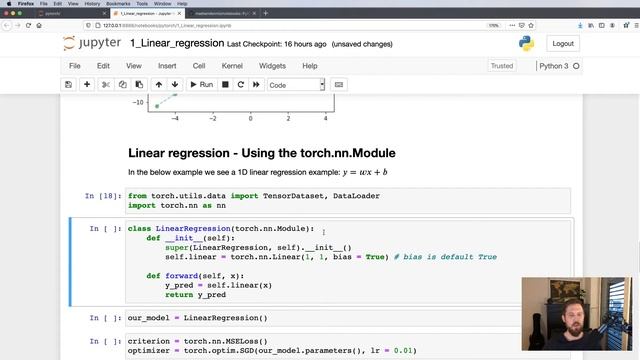
Task: Copy selected cells icon
Action: (122, 84)
